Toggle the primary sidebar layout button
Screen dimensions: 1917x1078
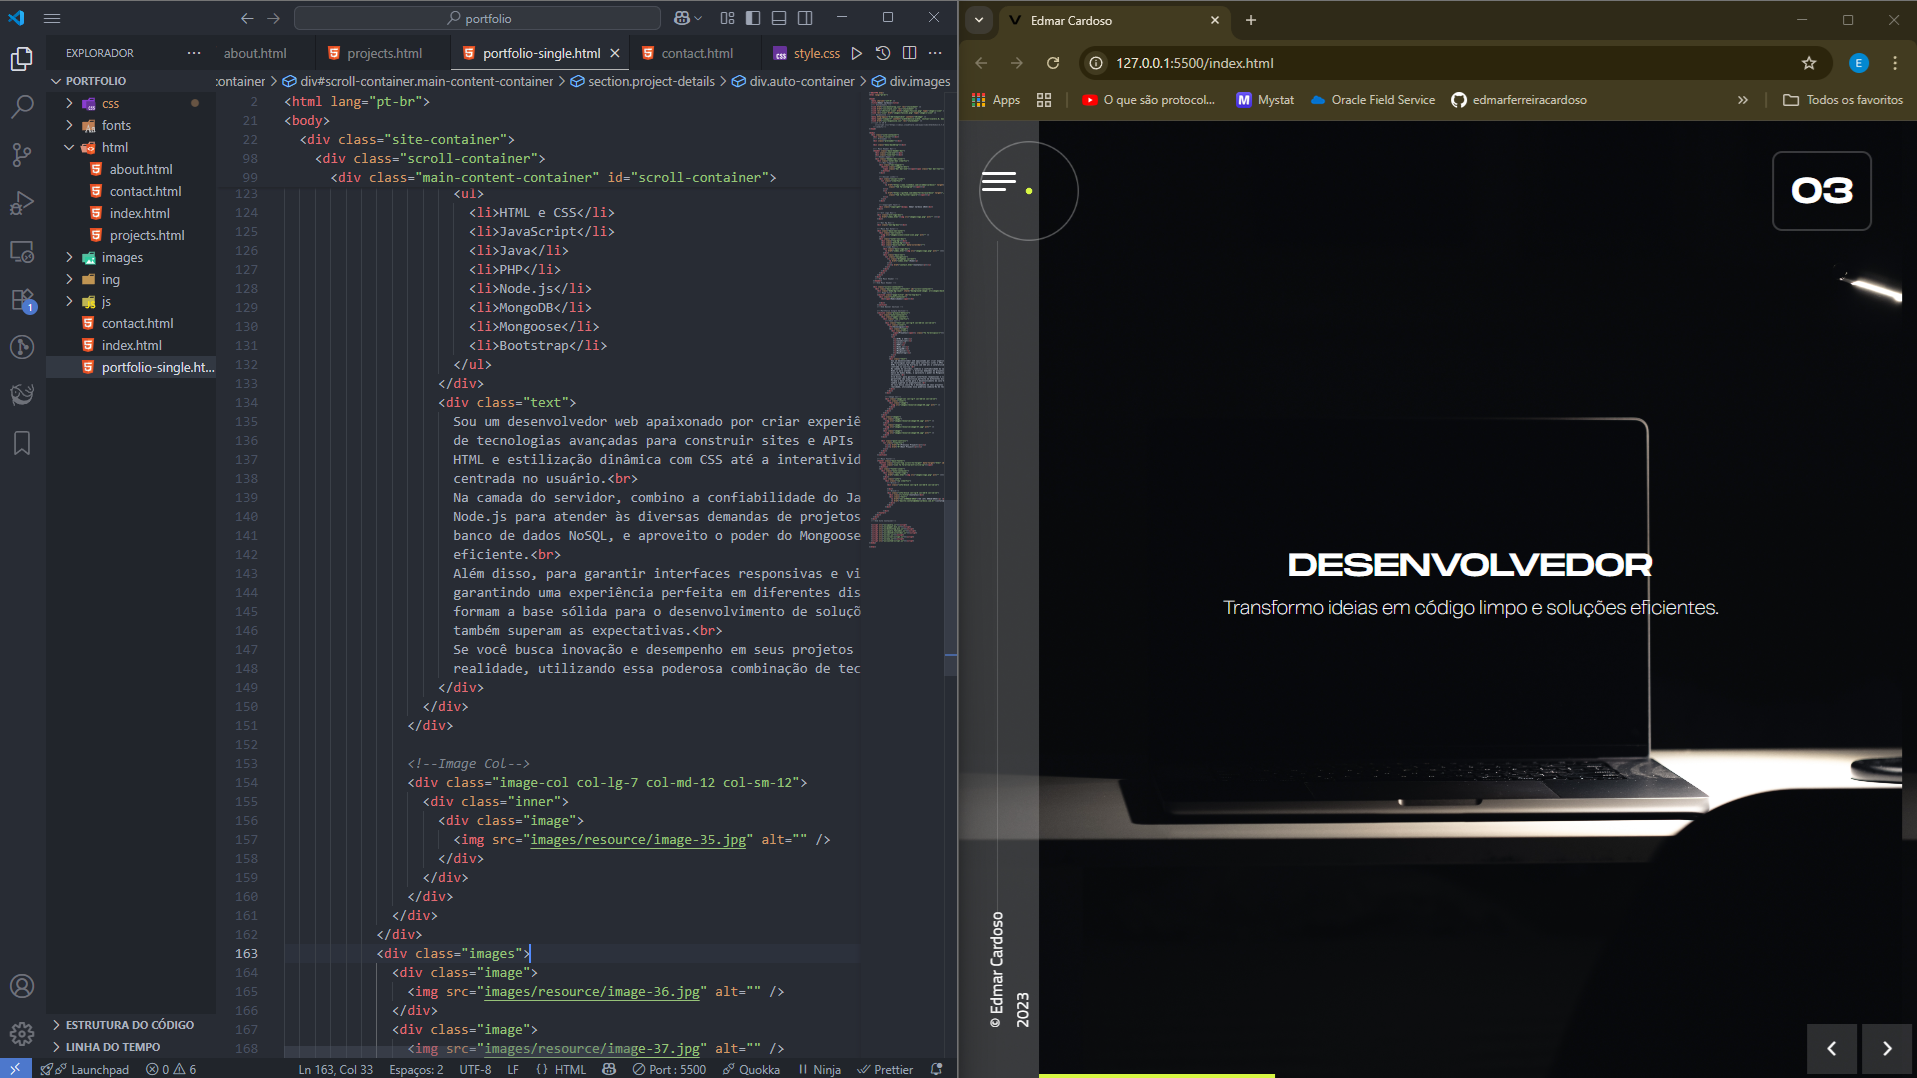tap(753, 18)
